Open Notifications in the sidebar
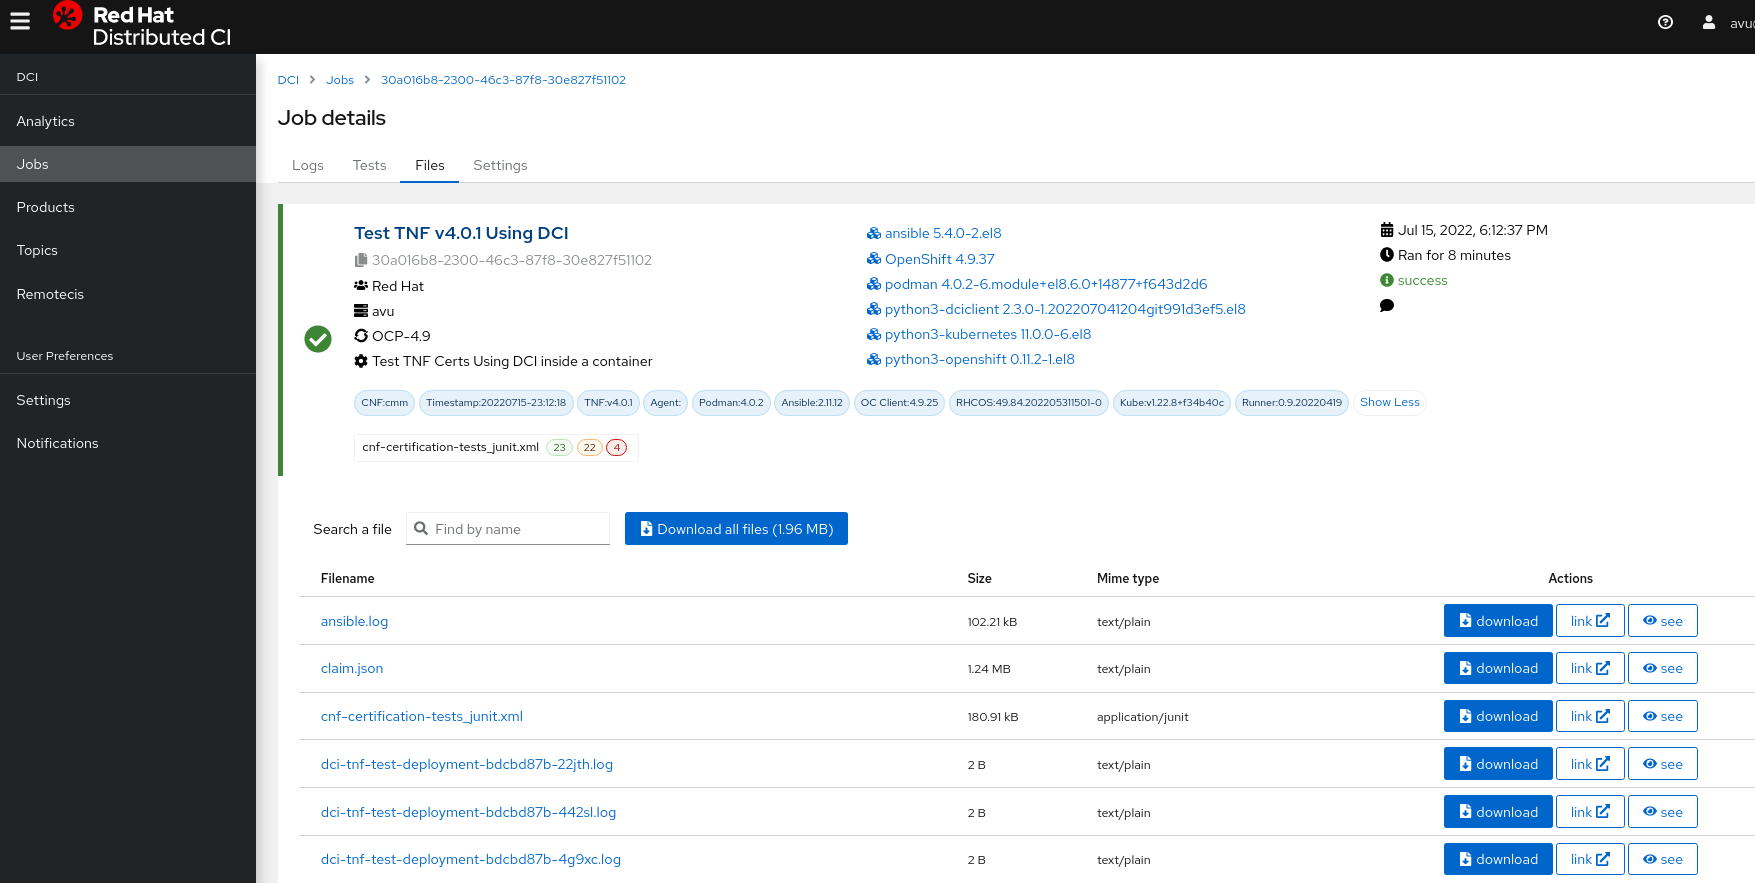The width and height of the screenshot is (1755, 883). coord(128,443)
